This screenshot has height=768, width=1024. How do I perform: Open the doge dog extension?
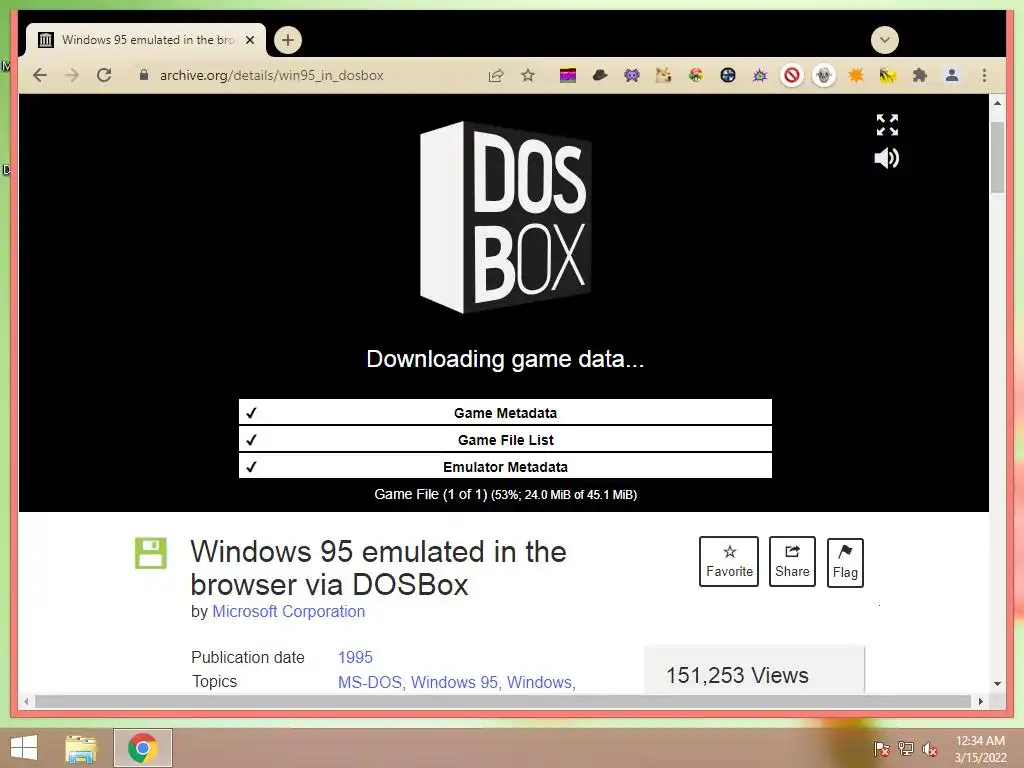click(x=664, y=76)
